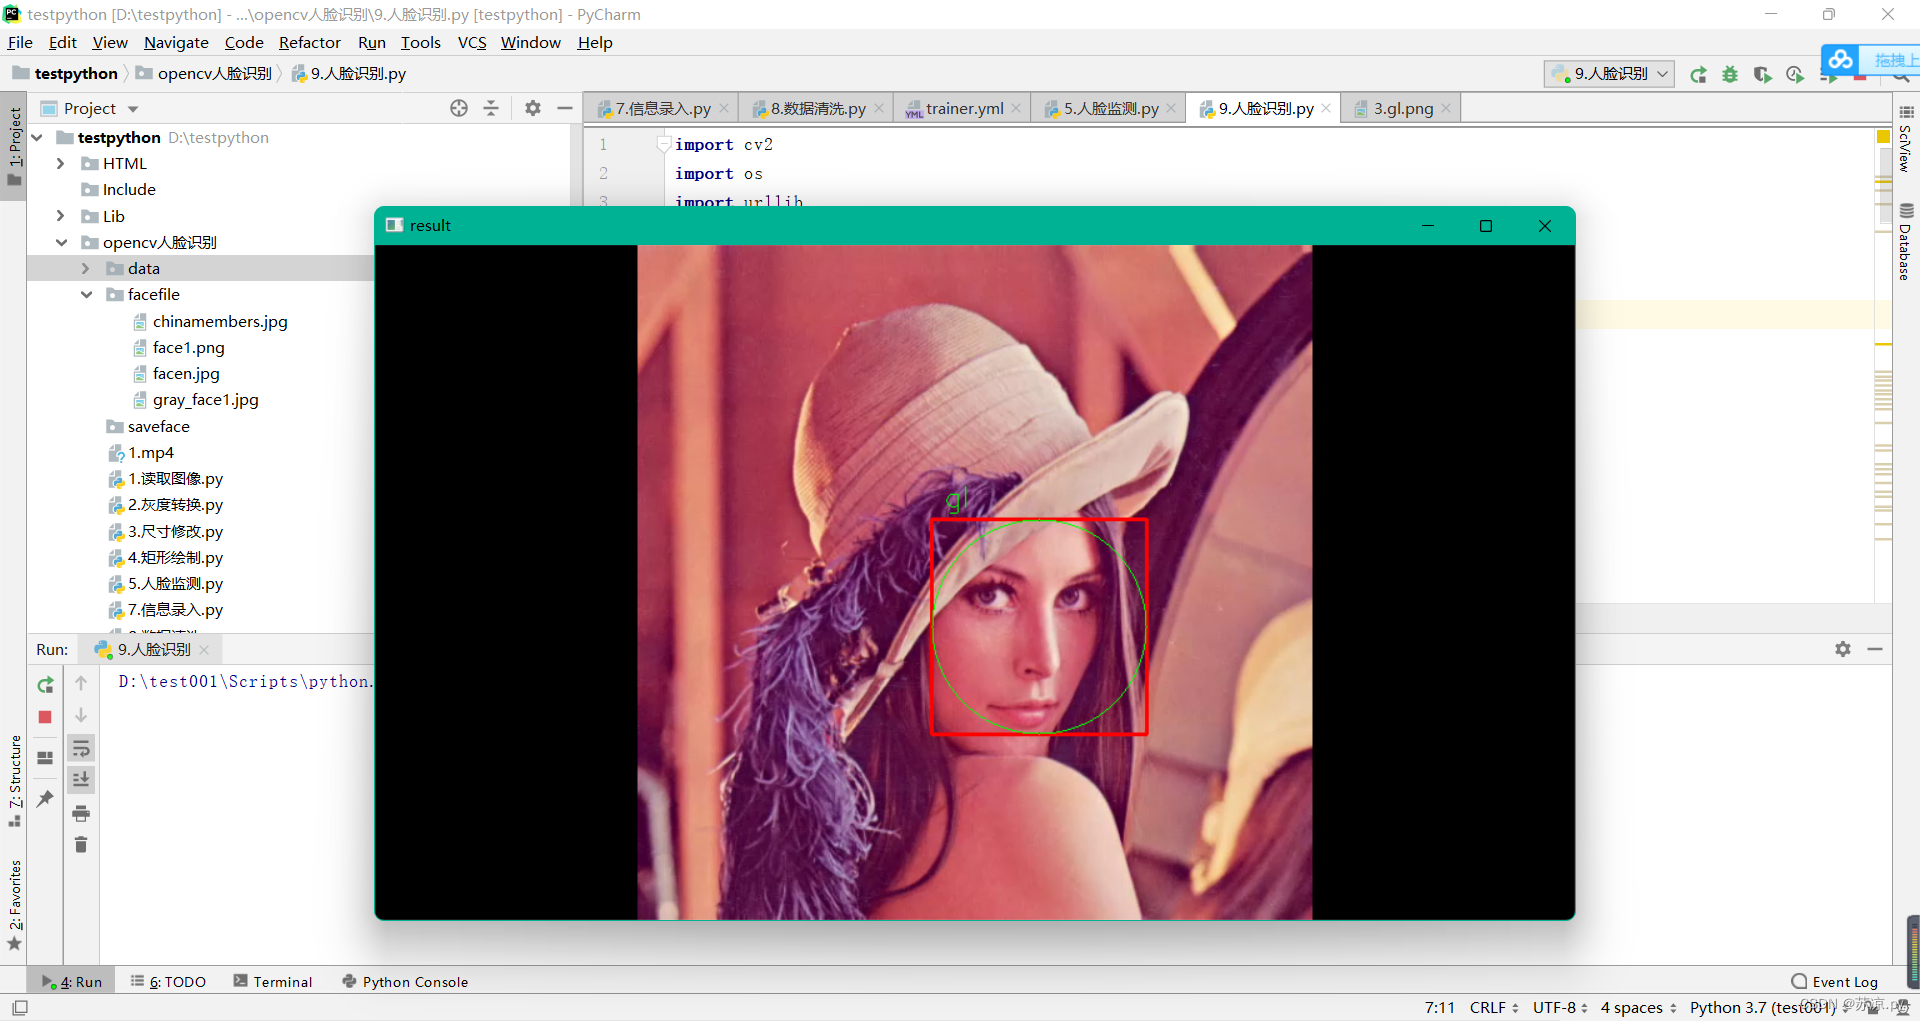
Task: Collapse the facefile folder
Action: [86, 294]
